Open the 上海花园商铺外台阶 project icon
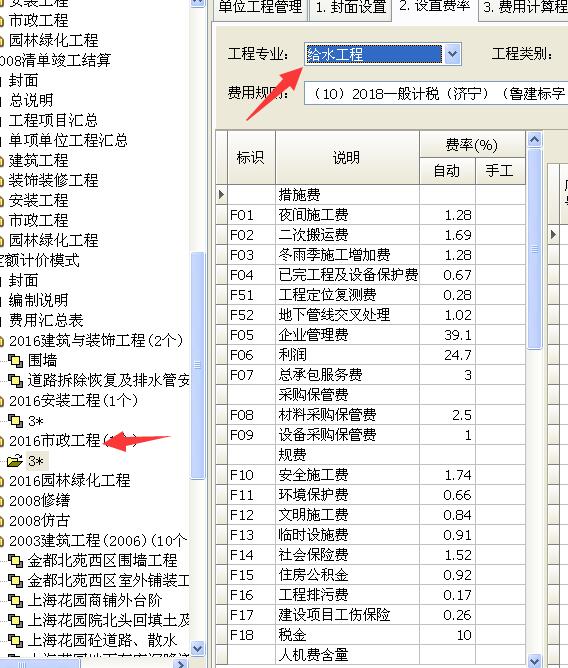568x668 pixels. [15, 601]
